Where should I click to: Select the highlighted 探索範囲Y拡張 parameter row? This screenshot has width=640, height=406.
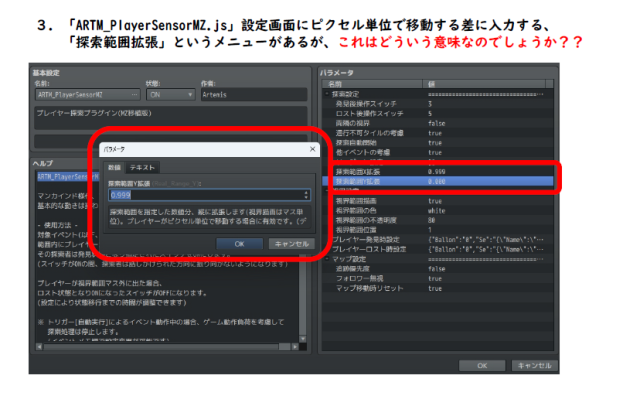tap(438, 182)
